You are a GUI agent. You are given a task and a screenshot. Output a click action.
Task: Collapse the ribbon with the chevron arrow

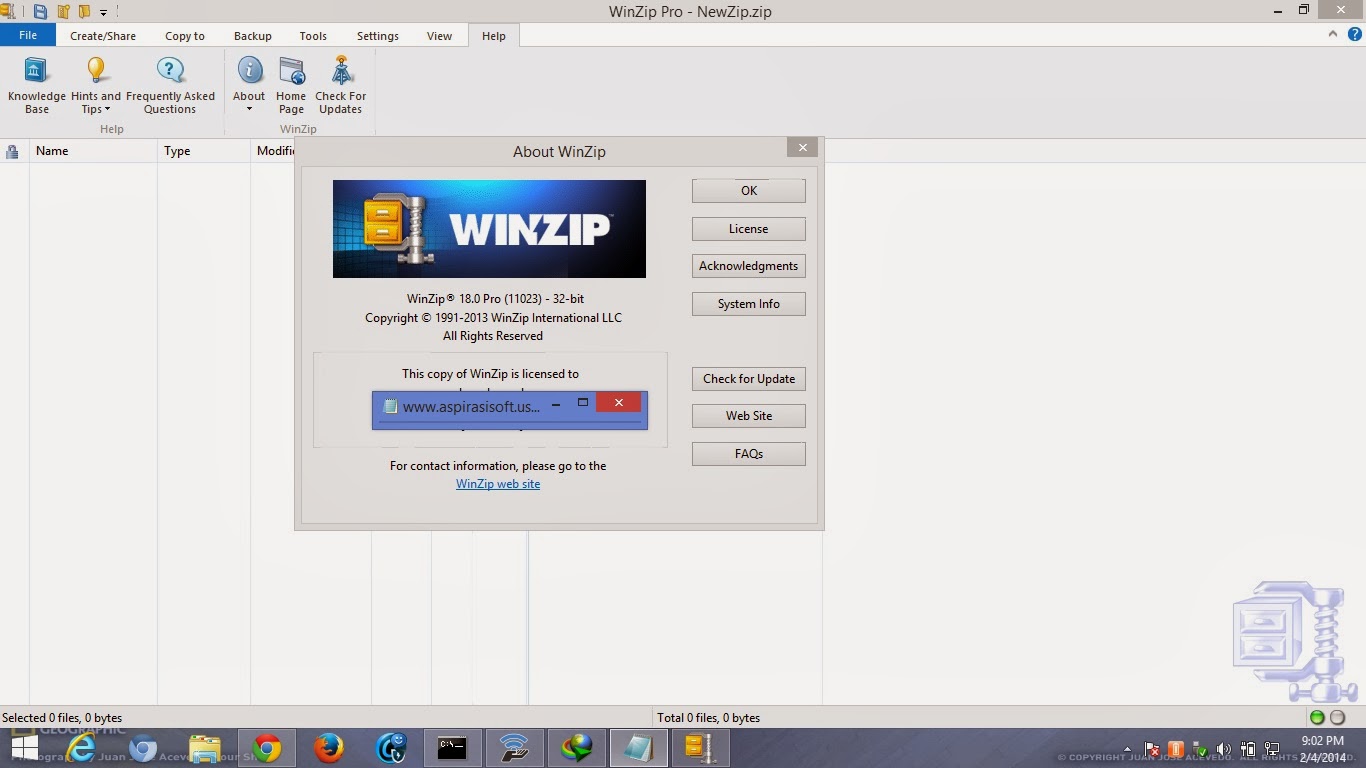(1333, 34)
